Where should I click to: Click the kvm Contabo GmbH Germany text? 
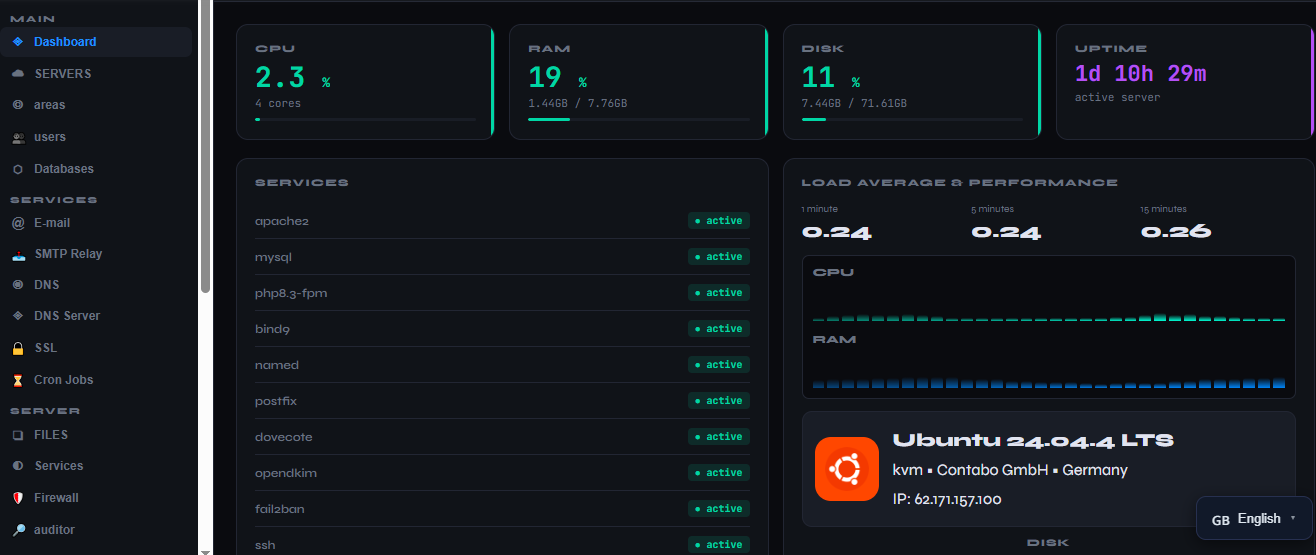coord(1010,470)
